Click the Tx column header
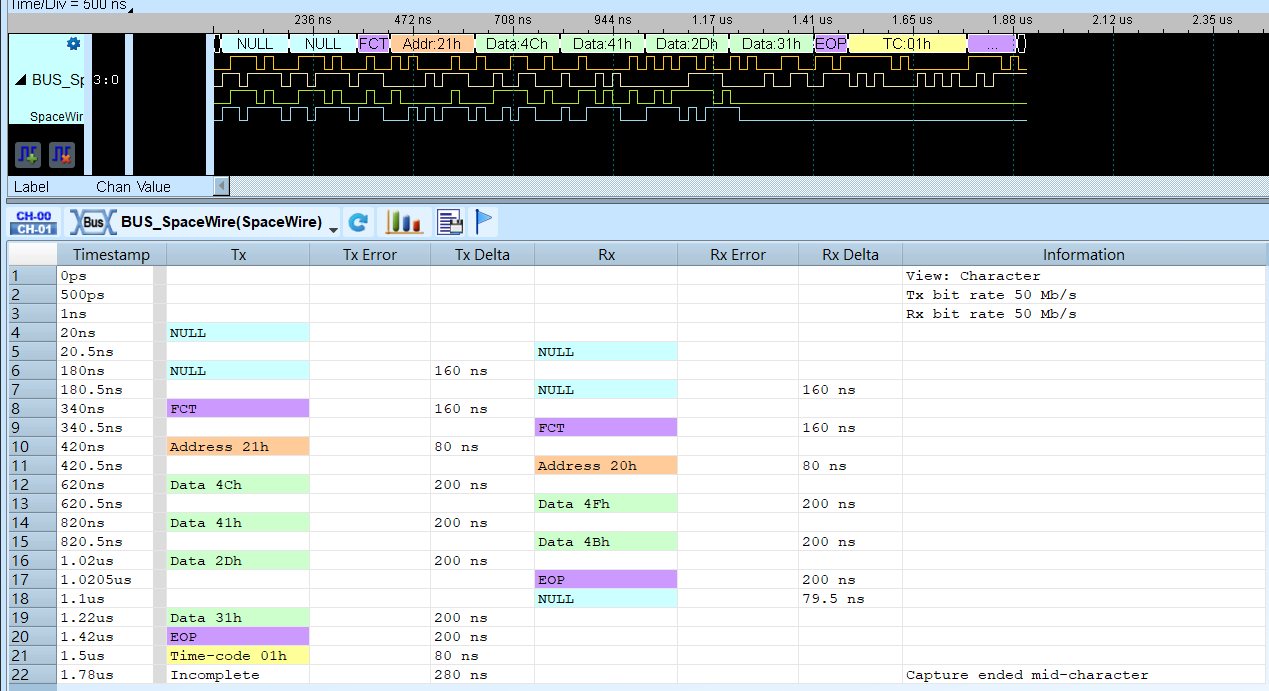 point(238,255)
